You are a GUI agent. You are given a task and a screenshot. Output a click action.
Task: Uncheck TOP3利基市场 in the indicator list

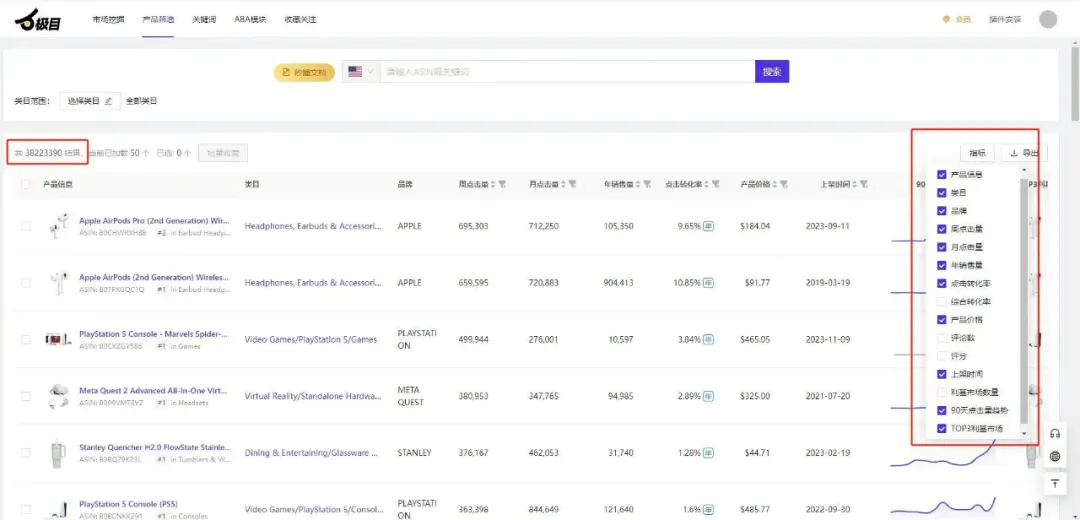(942, 428)
